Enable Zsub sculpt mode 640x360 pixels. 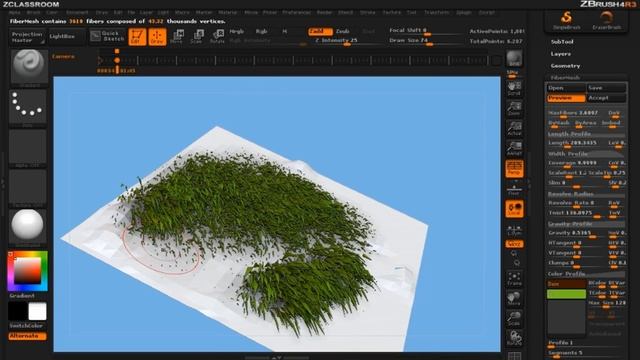(342, 31)
